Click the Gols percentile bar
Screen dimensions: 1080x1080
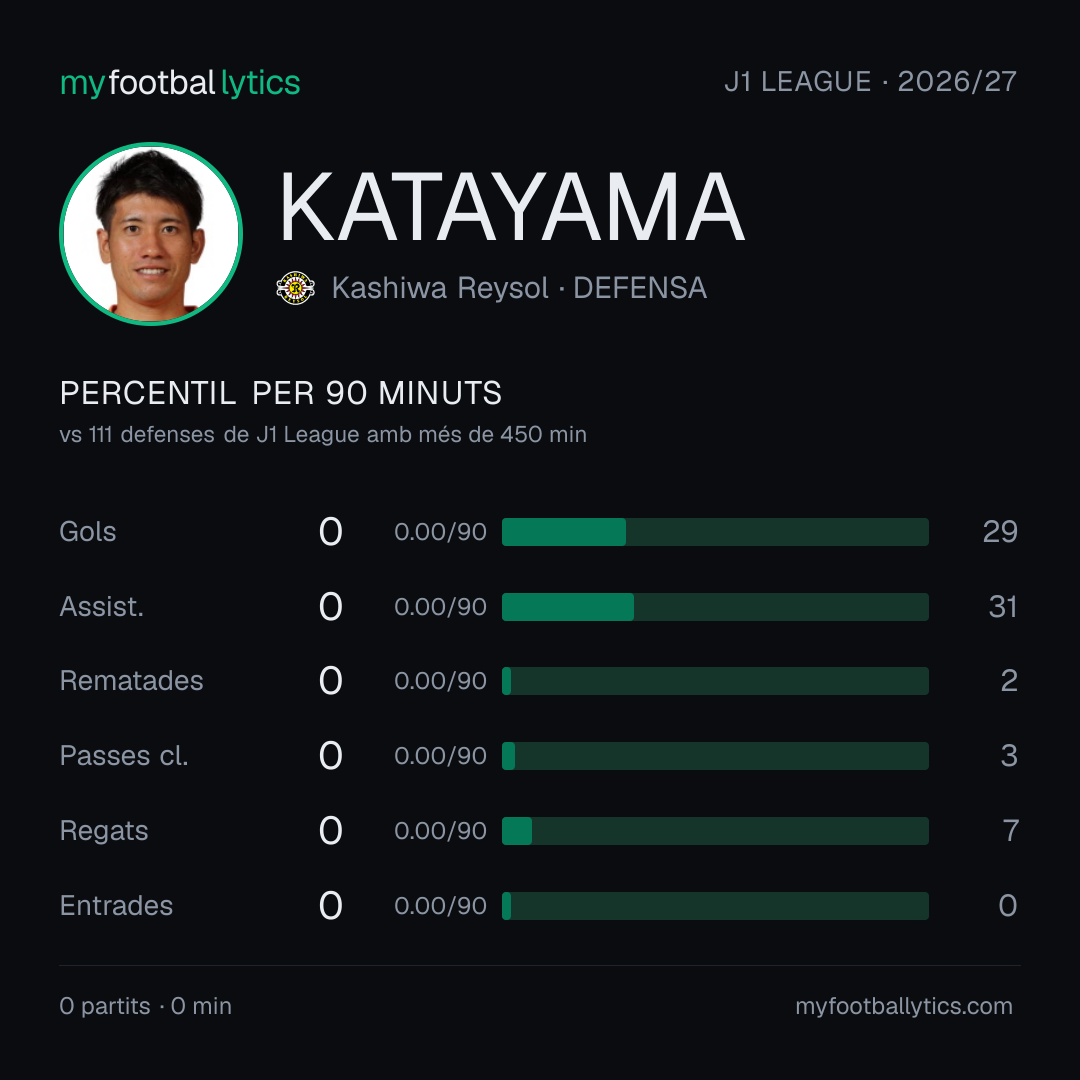(x=715, y=532)
